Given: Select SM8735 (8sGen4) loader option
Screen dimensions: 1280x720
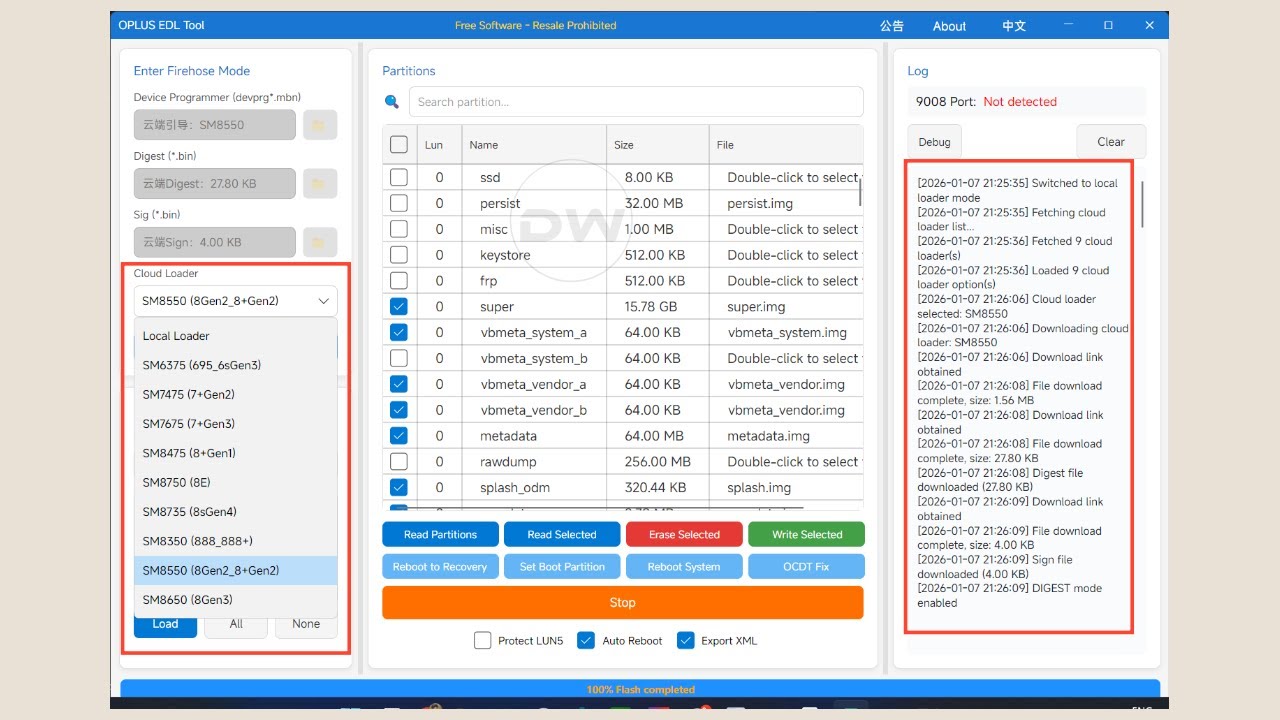Looking at the screenshot, I should tap(236, 512).
